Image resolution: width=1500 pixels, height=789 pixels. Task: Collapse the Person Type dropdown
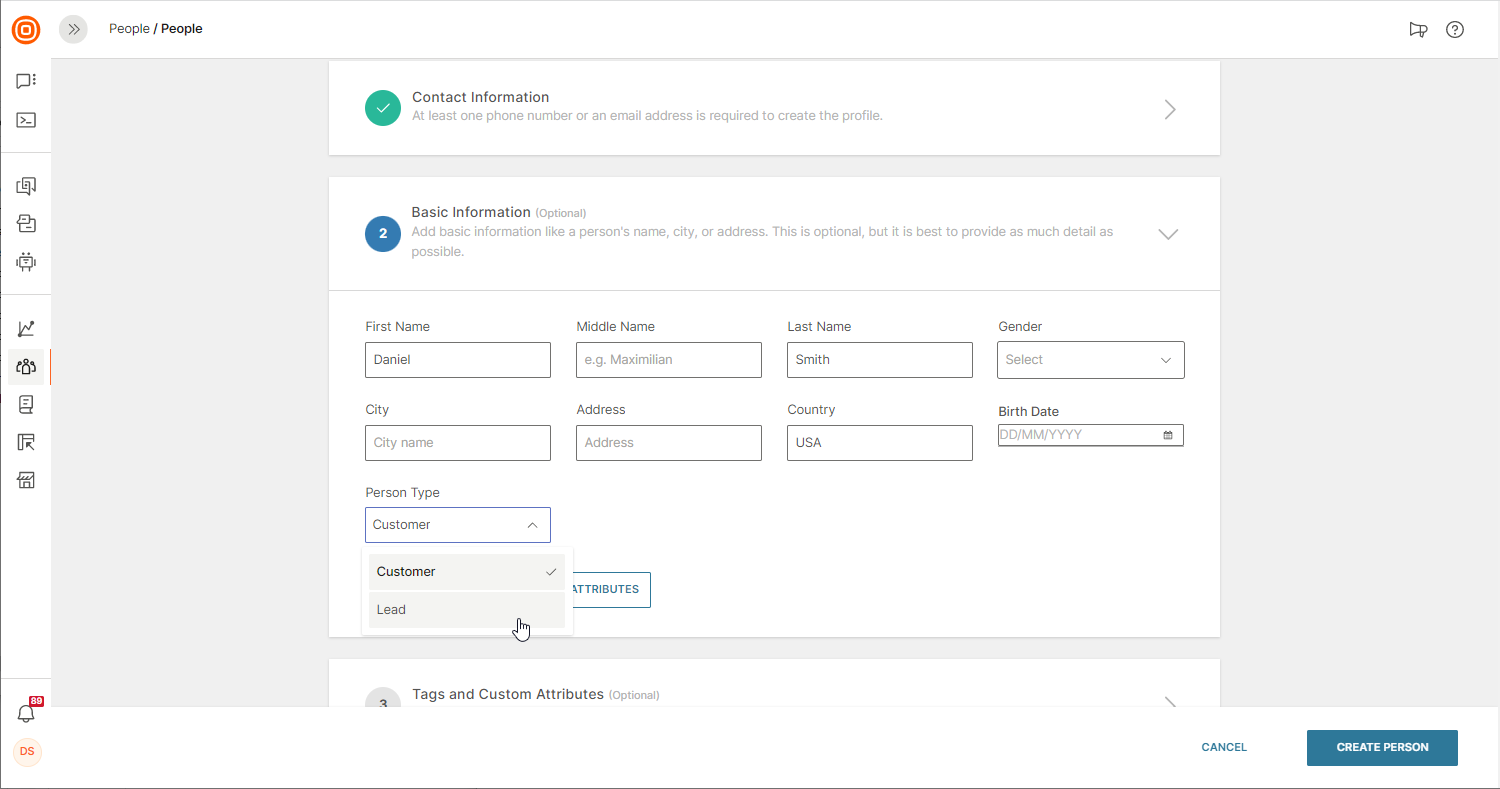point(532,525)
